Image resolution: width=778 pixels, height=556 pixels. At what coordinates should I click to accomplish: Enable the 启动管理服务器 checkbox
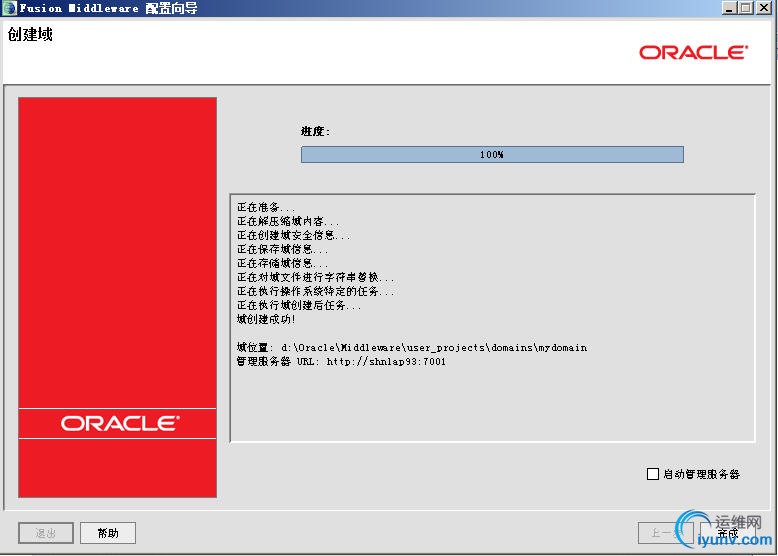click(x=652, y=474)
